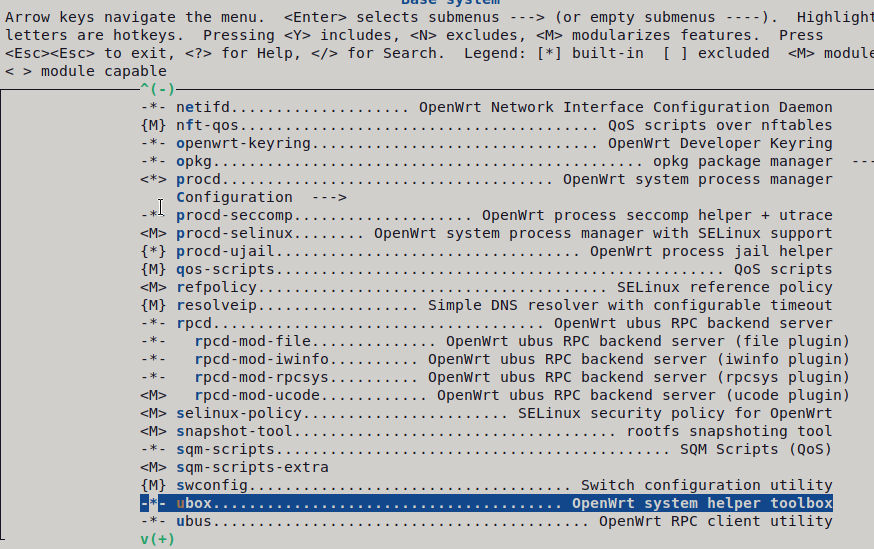Viewport: 874px width, 549px height.
Task: Toggle {M} marker for swconfig
Action: pyautogui.click(x=153, y=485)
